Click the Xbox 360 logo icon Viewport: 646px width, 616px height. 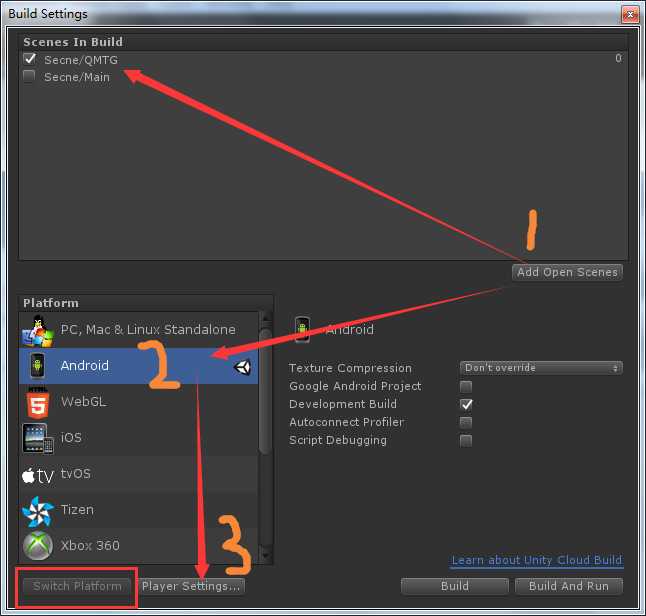(37, 546)
